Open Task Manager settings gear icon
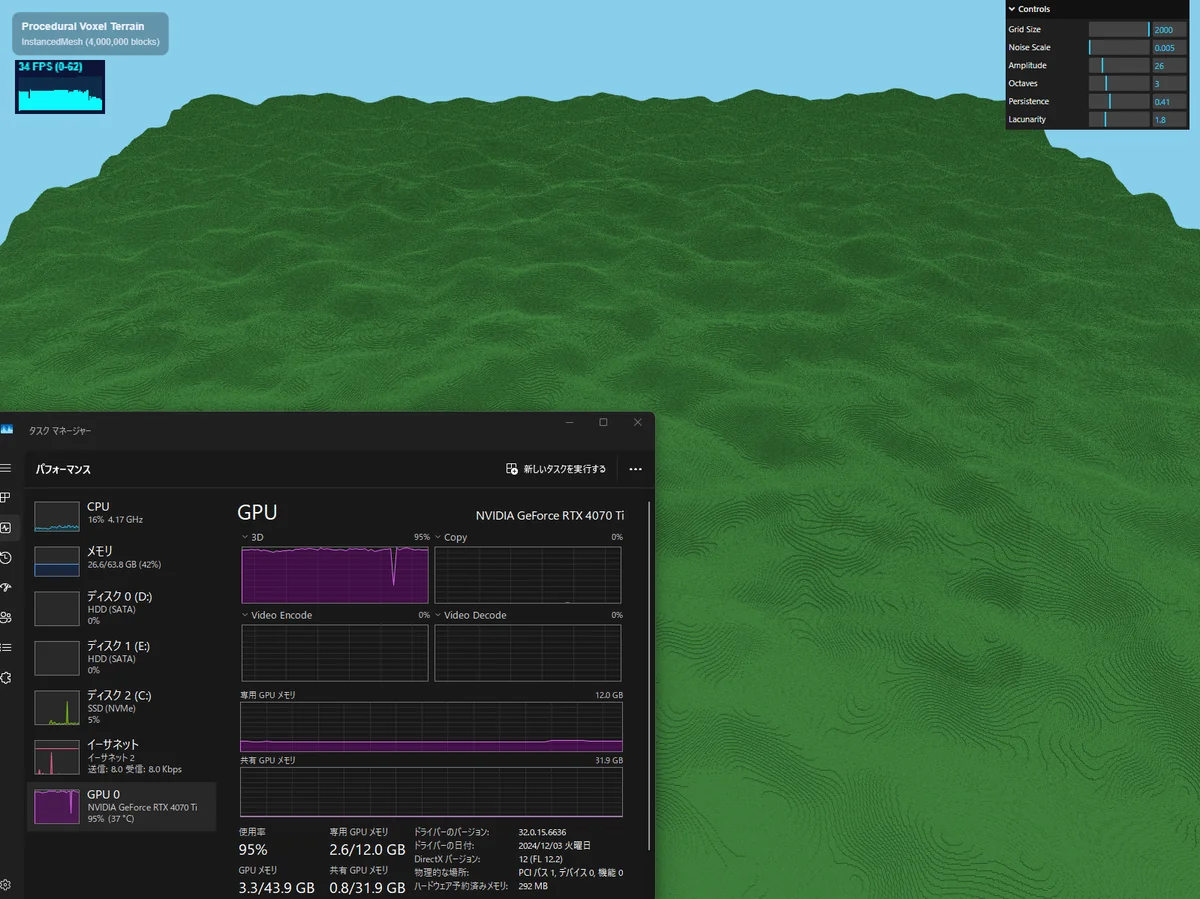This screenshot has width=1200, height=899. coord(5,884)
